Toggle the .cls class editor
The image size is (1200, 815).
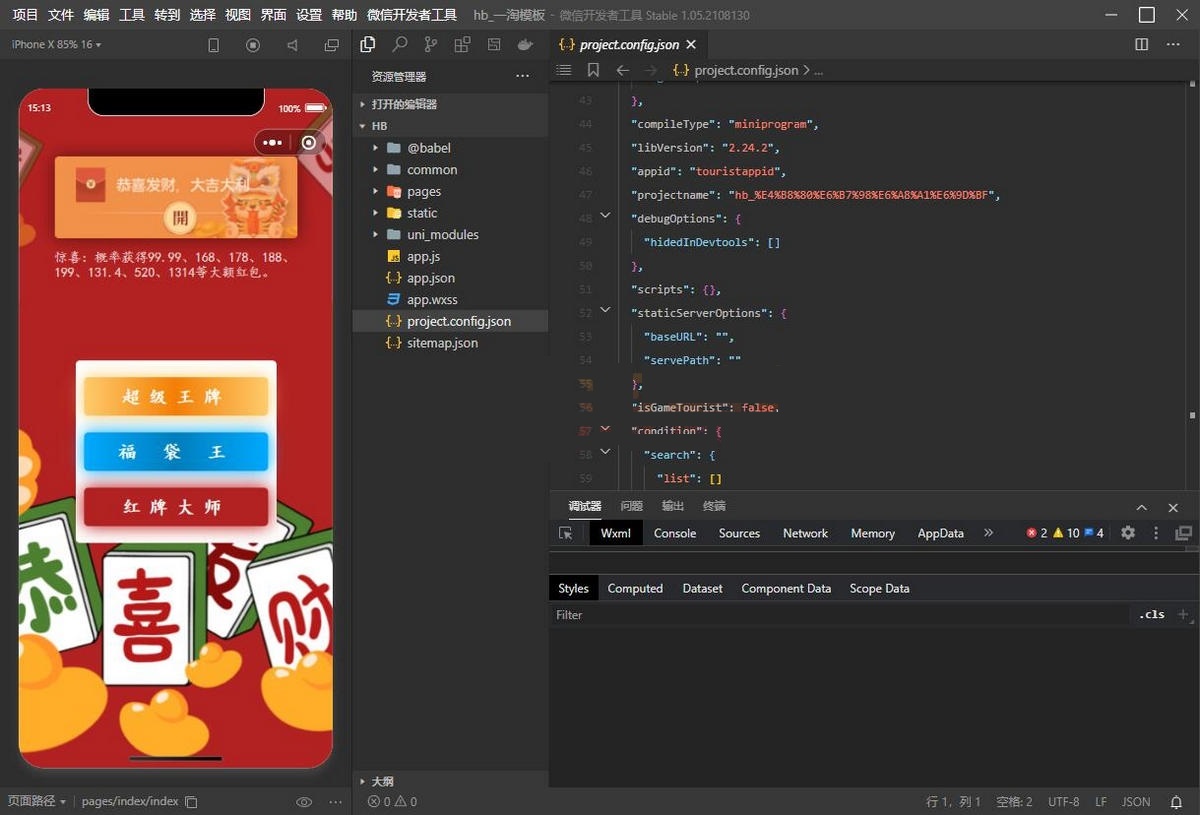pos(1152,615)
